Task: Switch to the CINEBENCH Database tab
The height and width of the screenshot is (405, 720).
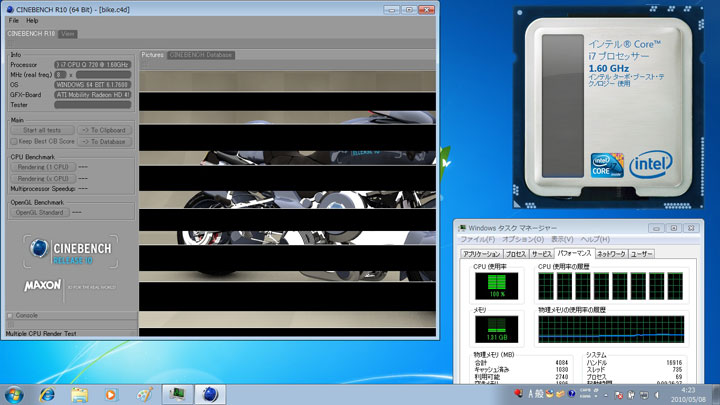Action: (201, 55)
